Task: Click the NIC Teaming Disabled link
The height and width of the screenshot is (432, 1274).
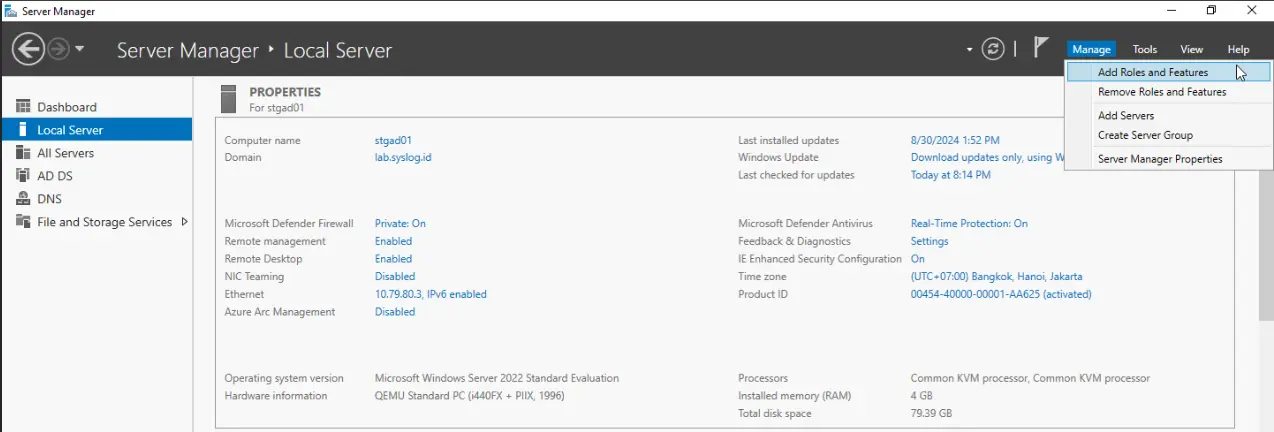Action: click(x=395, y=277)
